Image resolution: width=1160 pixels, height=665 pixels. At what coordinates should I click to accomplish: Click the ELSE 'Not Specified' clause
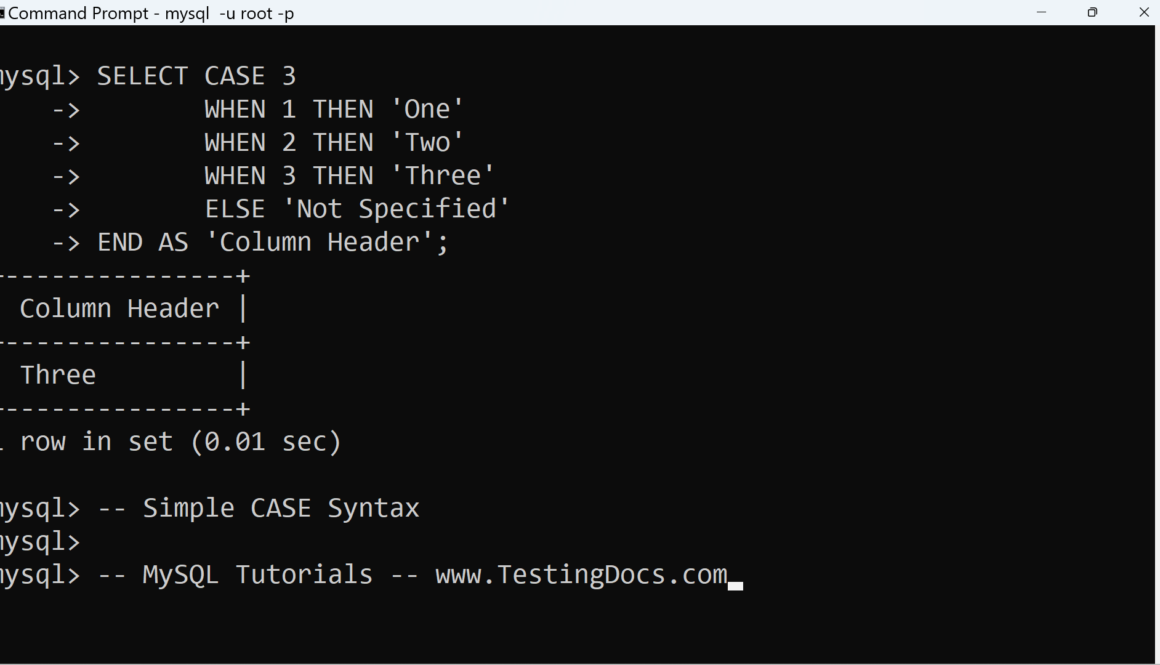357,208
